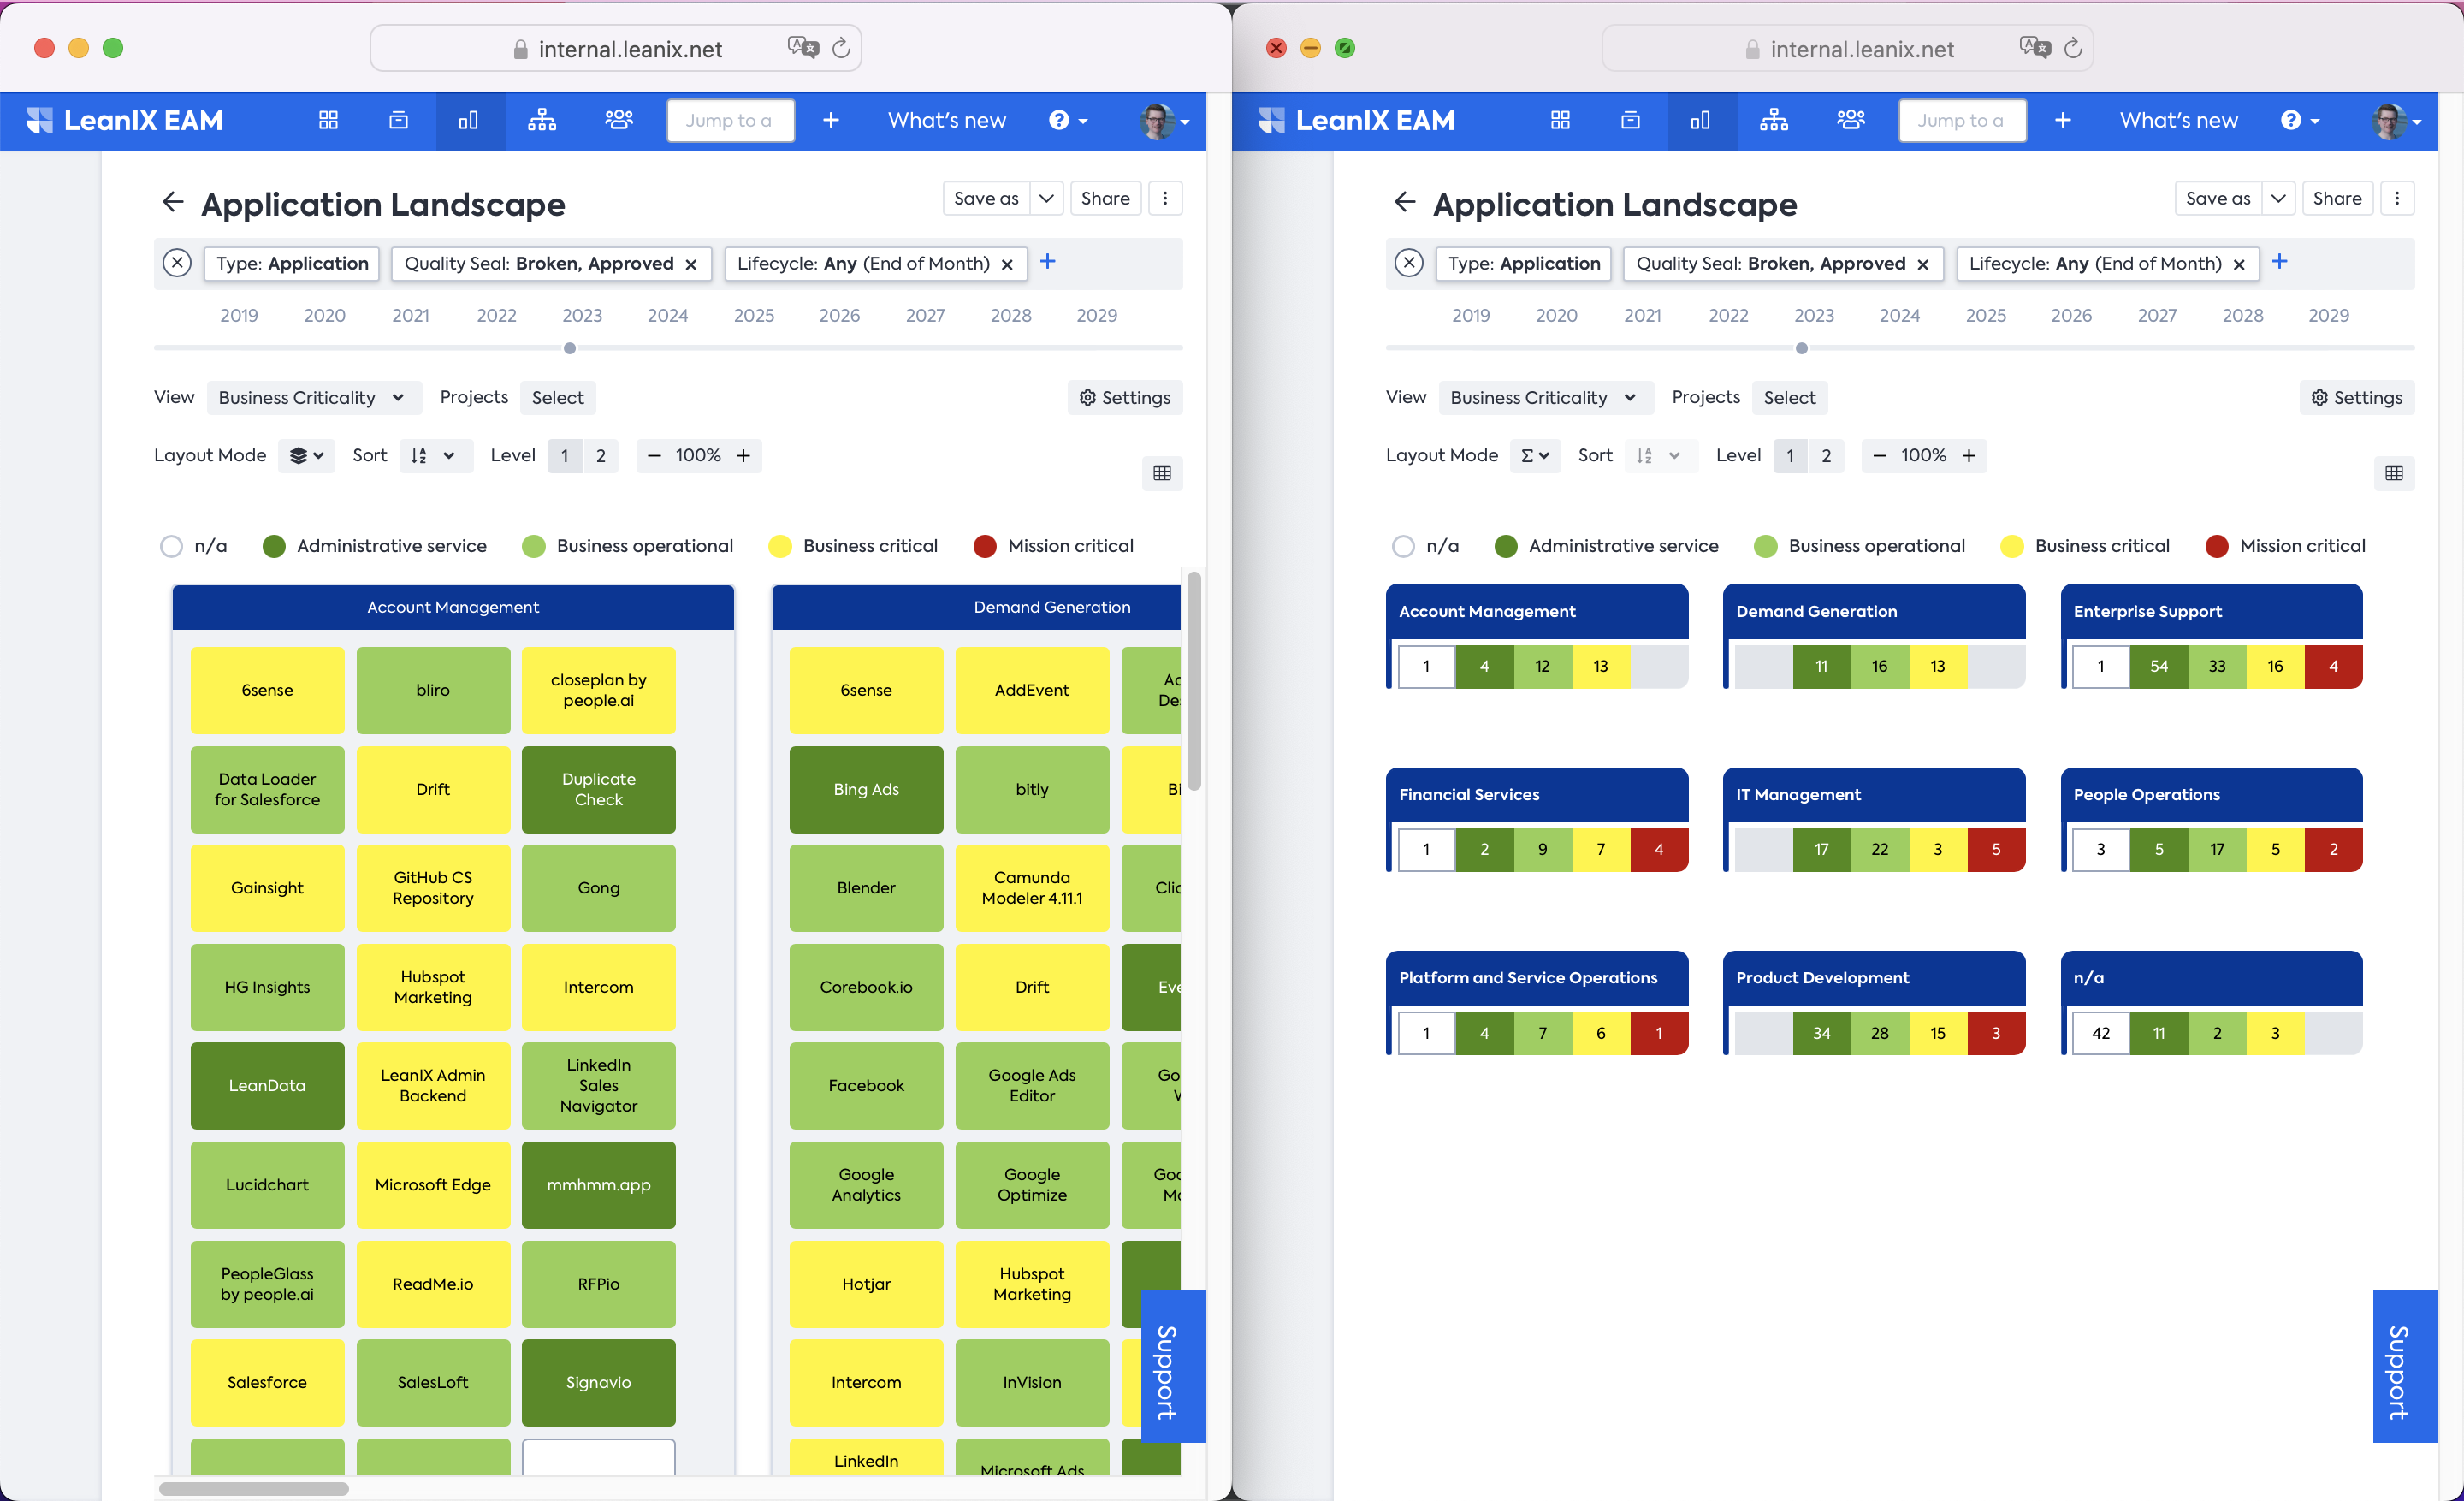Open the navigation diagram icon in toolbar
This screenshot has width=2464, height=1501.
[542, 120]
